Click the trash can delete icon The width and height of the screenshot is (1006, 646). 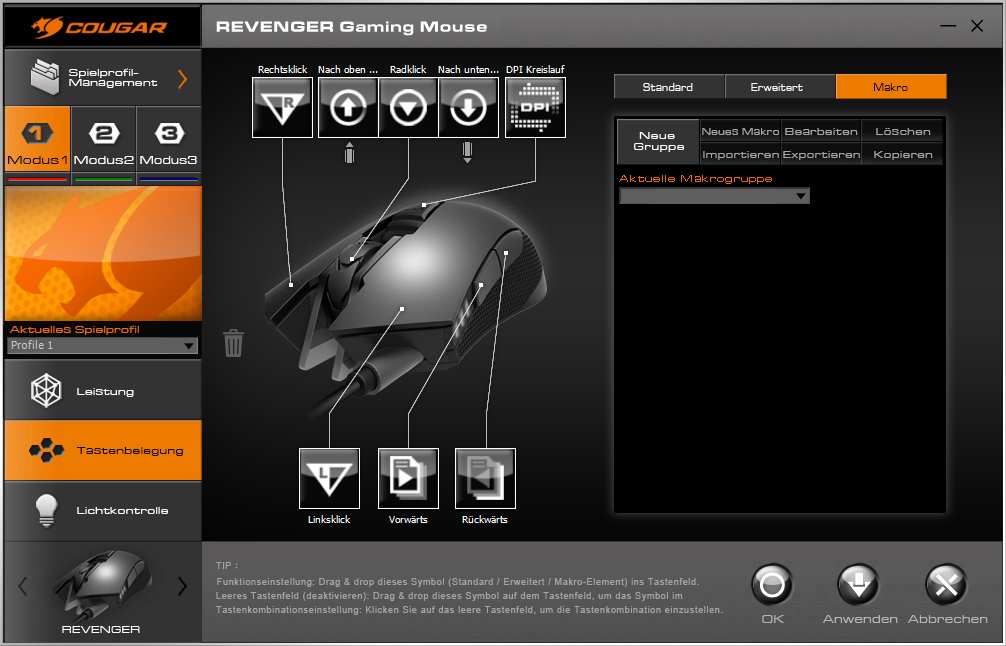(x=233, y=343)
